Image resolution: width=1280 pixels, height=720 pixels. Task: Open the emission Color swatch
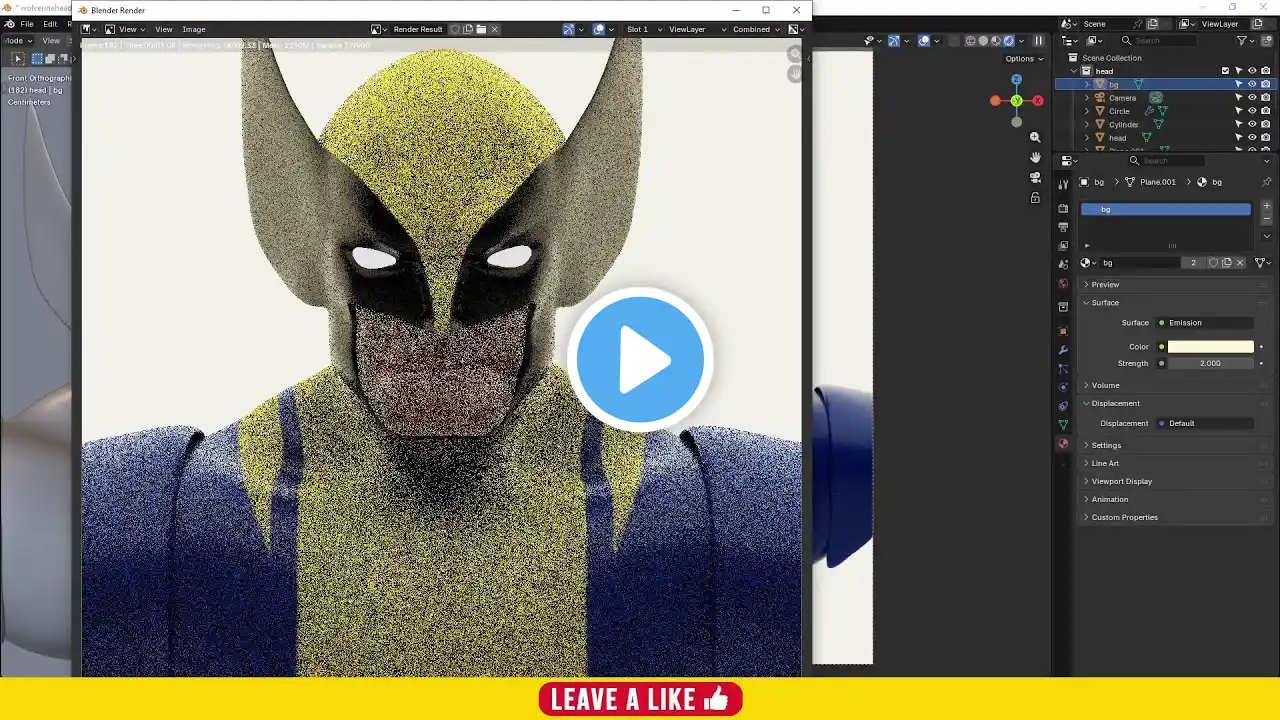click(1210, 347)
